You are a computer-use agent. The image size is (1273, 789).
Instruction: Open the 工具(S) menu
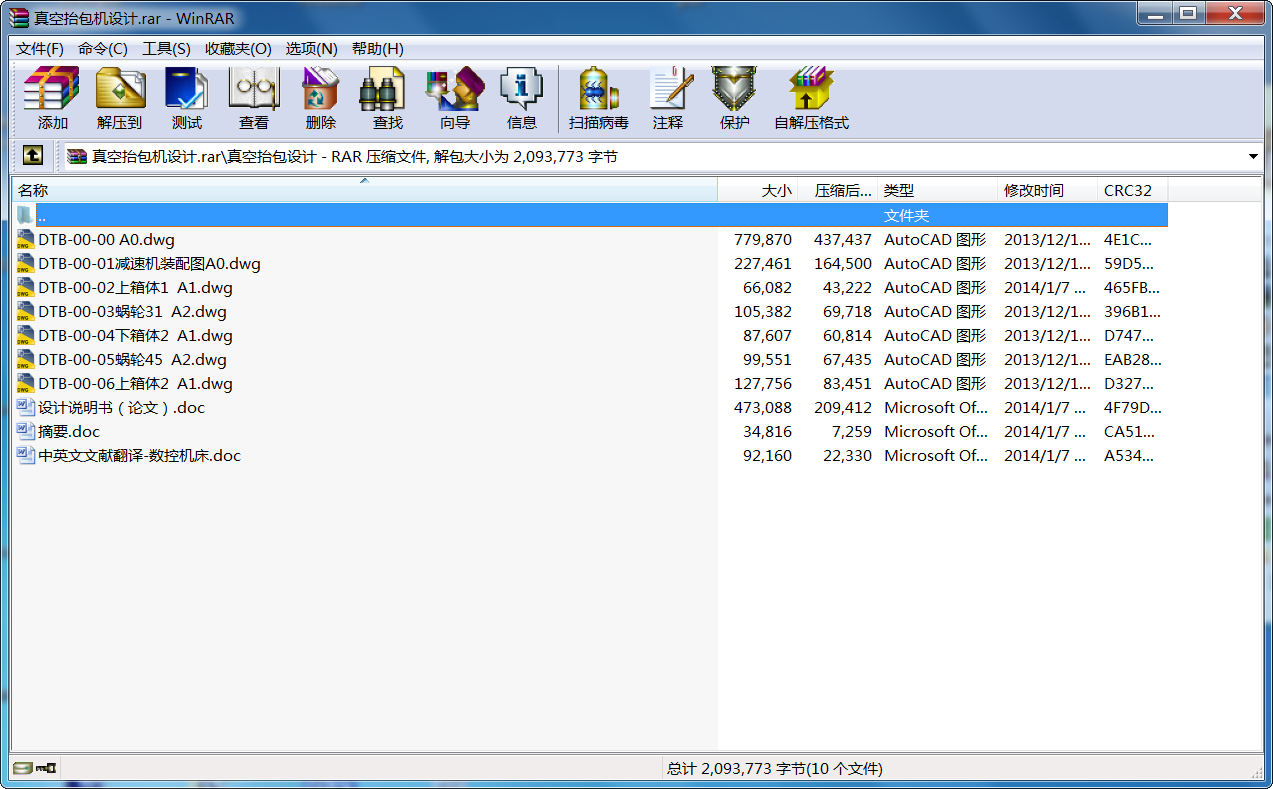tap(166, 48)
